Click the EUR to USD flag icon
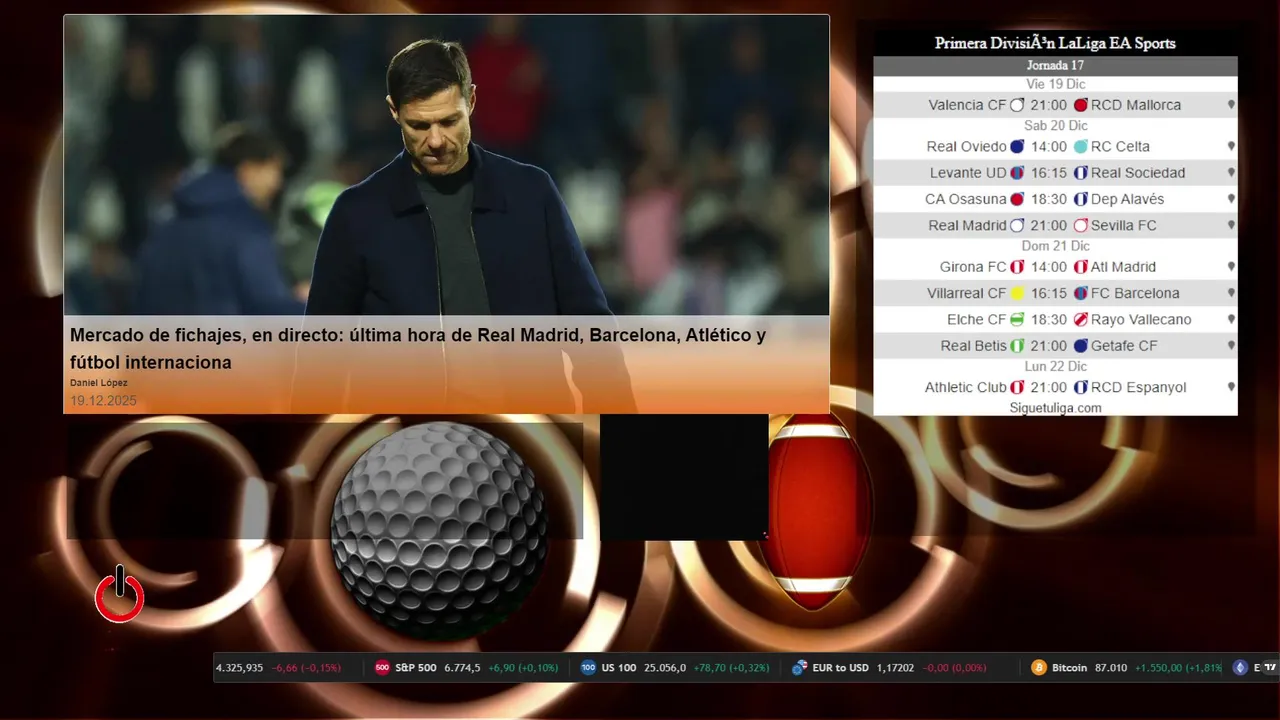The width and height of the screenshot is (1280, 720). [x=799, y=668]
